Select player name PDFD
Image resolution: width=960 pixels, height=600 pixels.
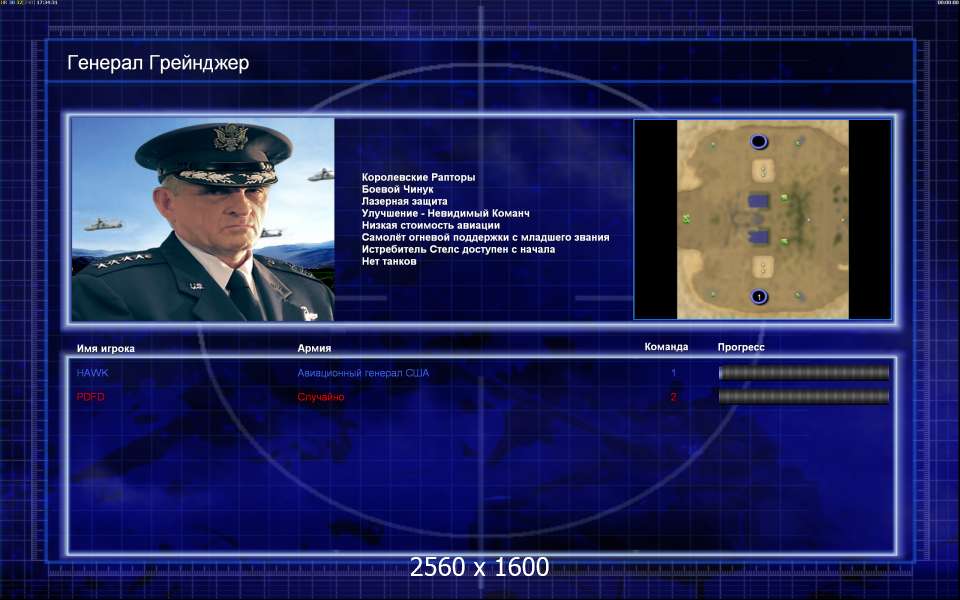(91, 397)
